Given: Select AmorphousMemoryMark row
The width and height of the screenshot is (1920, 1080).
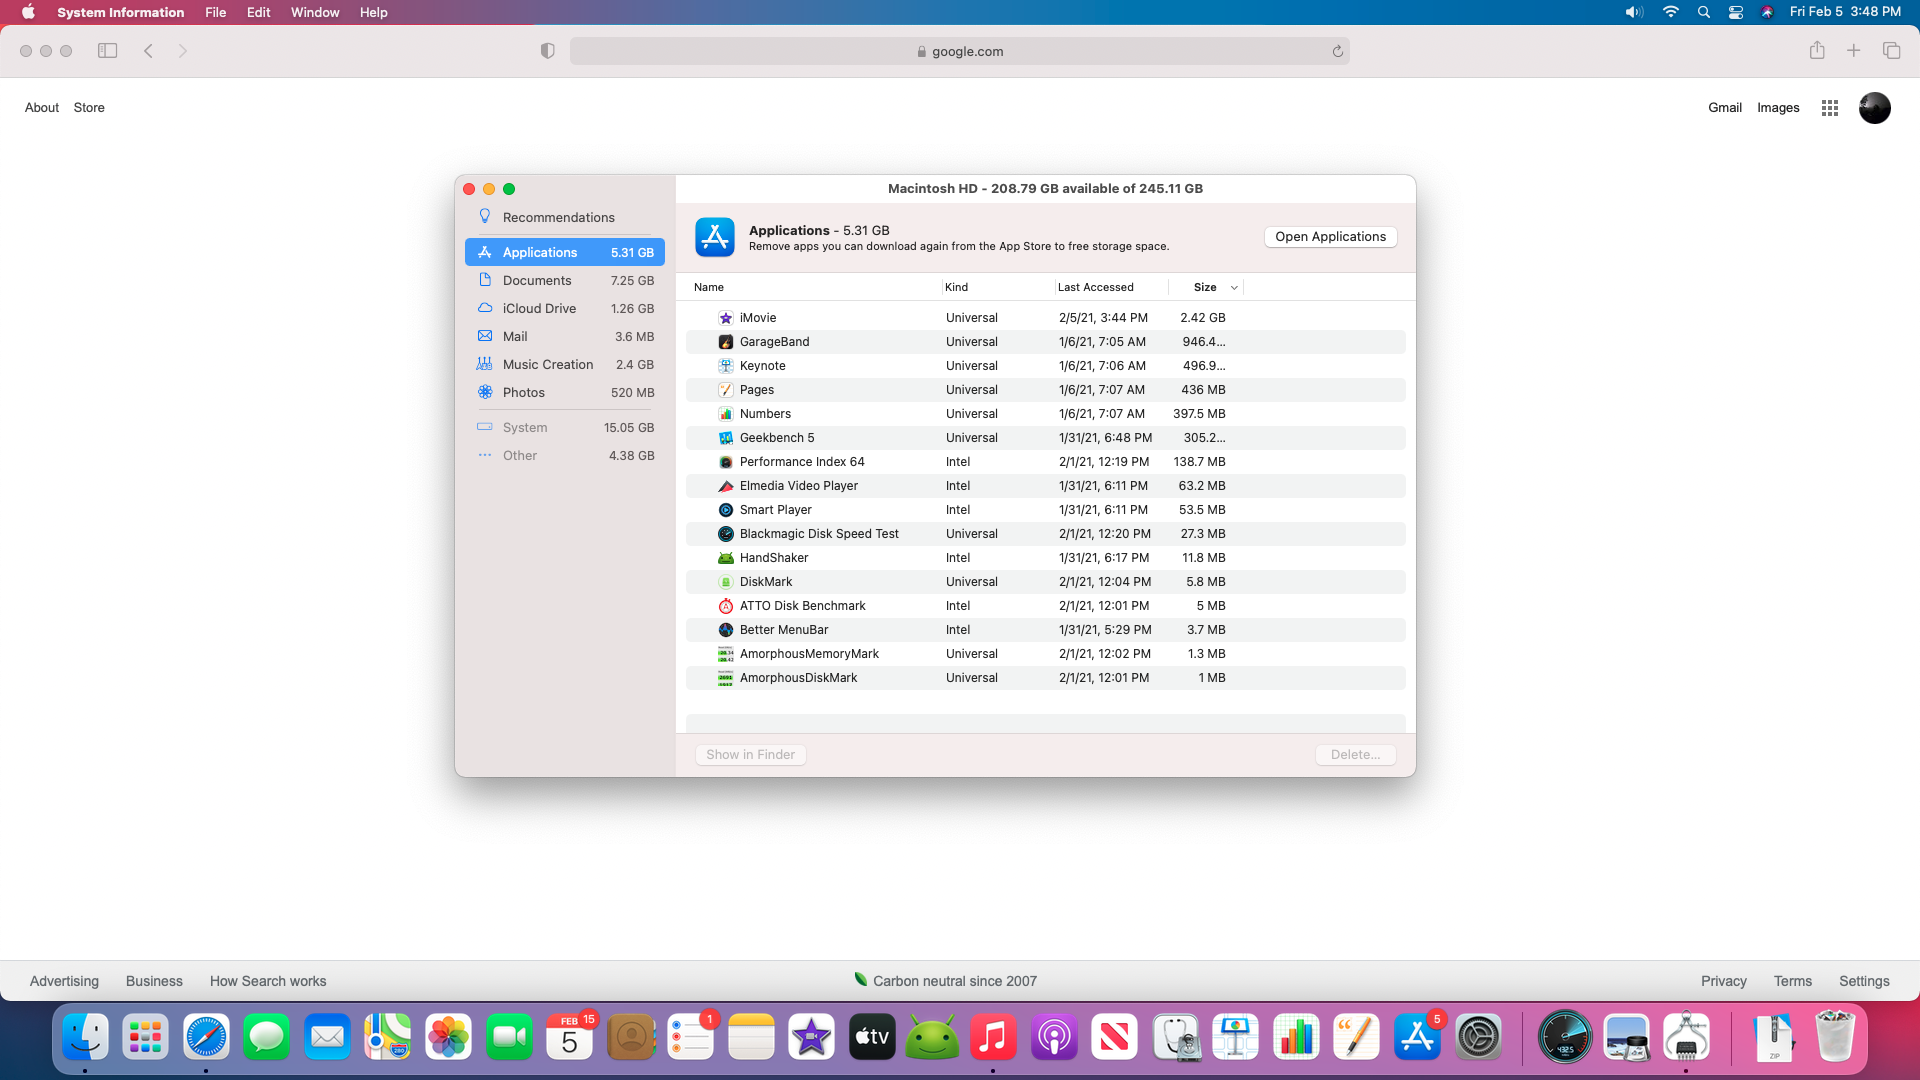Looking at the screenshot, I should 1045,653.
